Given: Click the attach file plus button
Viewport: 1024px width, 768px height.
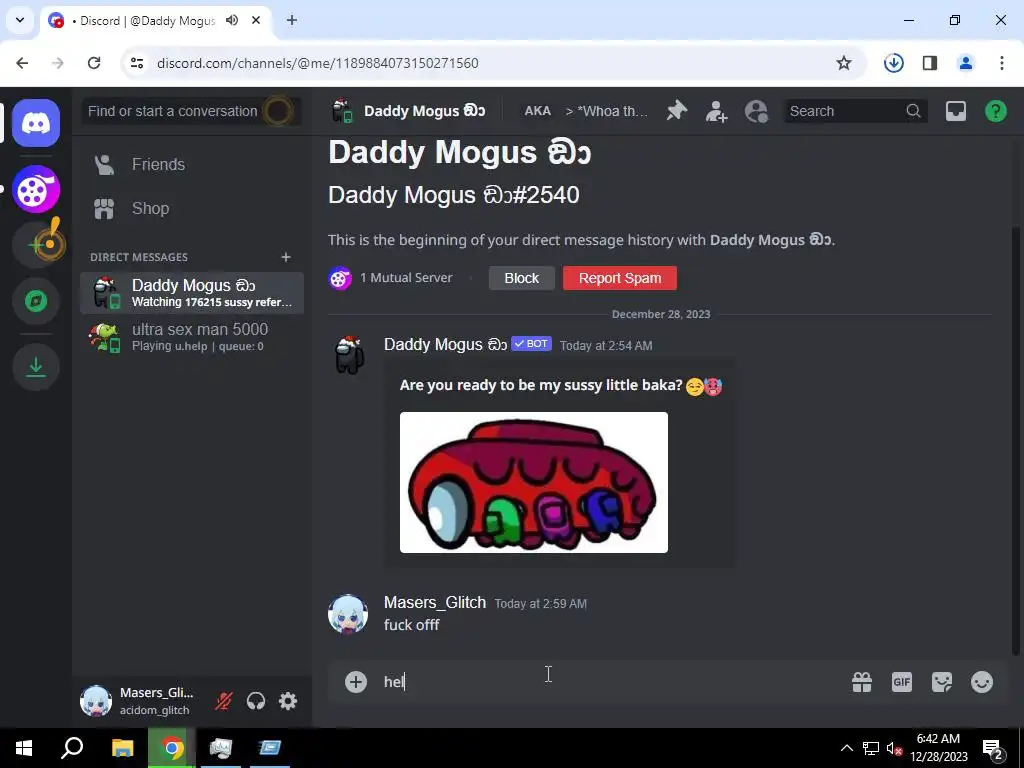Looking at the screenshot, I should [356, 682].
